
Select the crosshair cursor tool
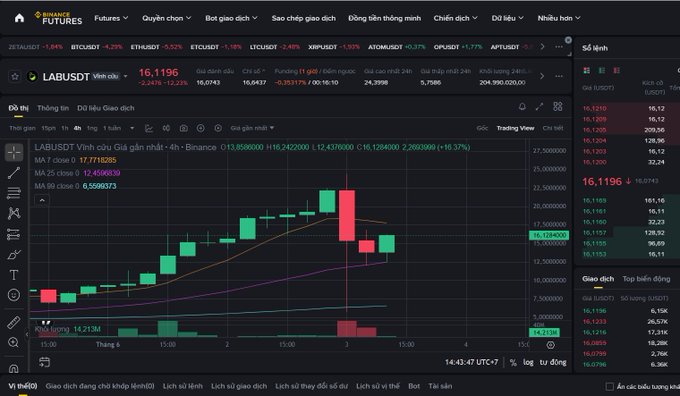[14, 152]
